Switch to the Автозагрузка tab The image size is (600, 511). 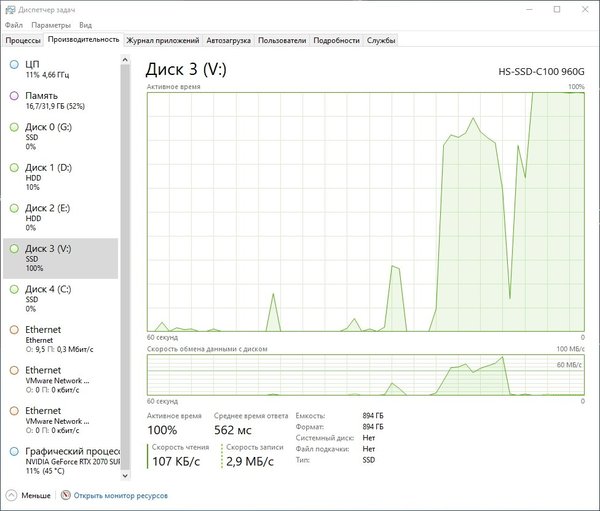point(228,40)
